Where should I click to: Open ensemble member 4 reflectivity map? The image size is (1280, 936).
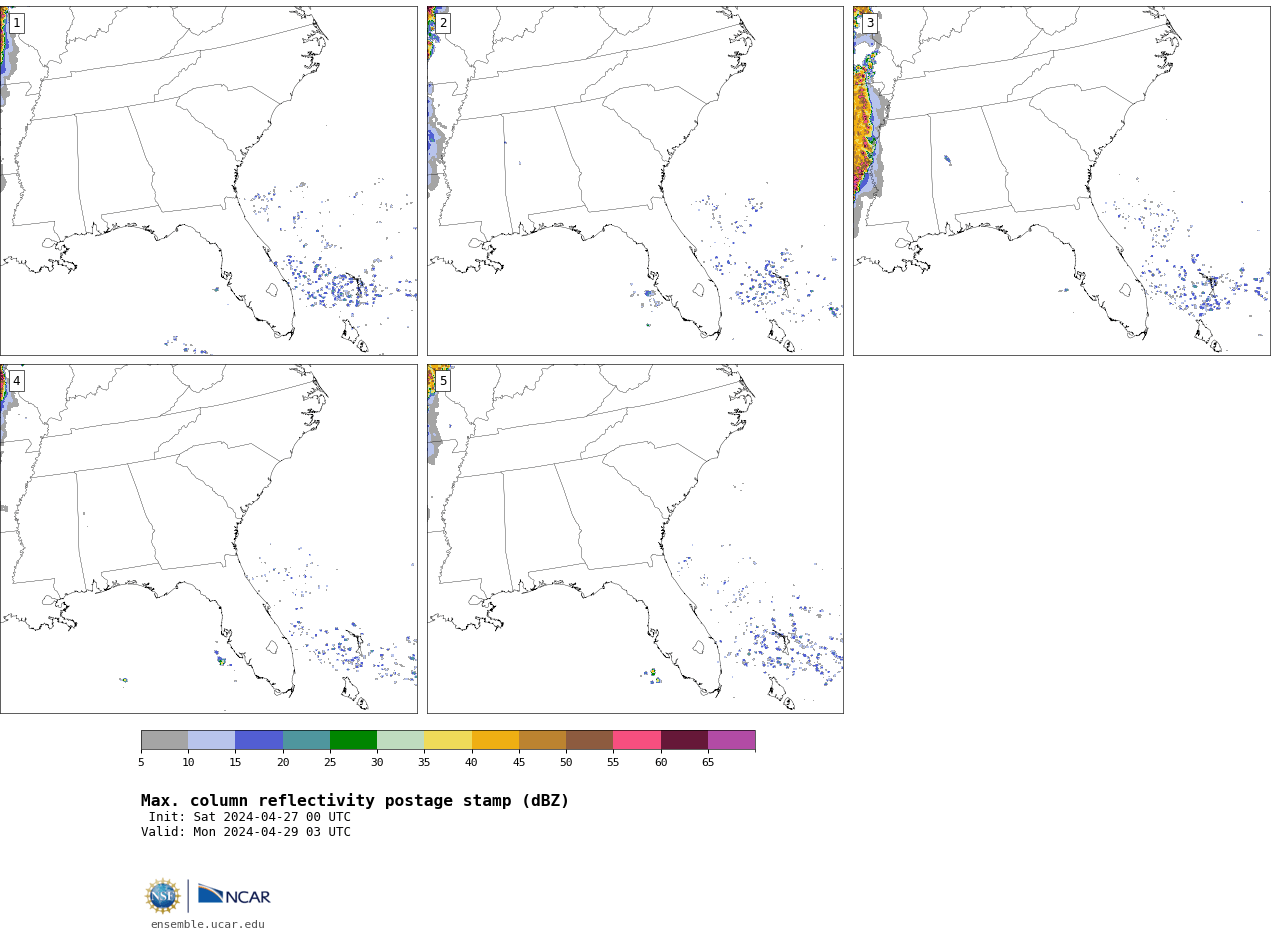(208, 539)
